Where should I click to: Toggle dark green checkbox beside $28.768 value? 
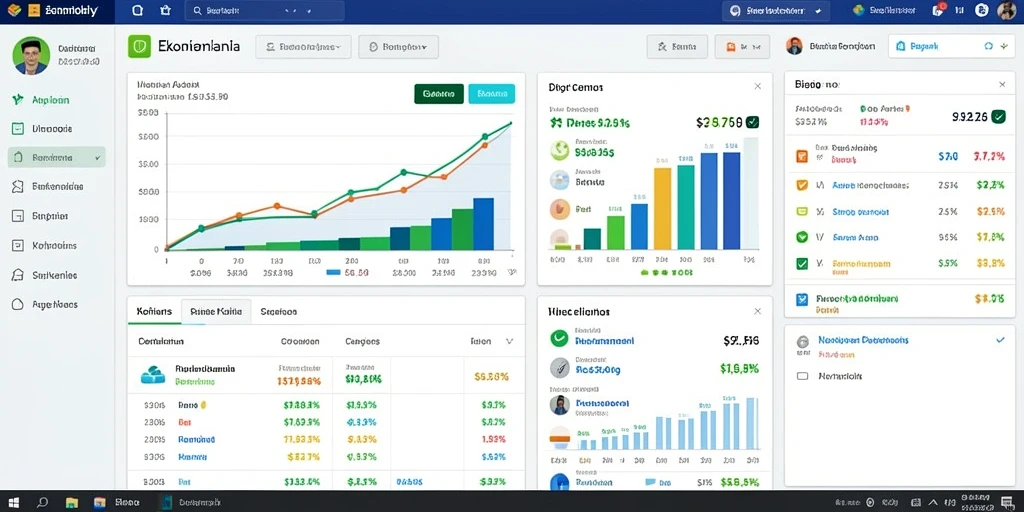pyautogui.click(x=752, y=121)
